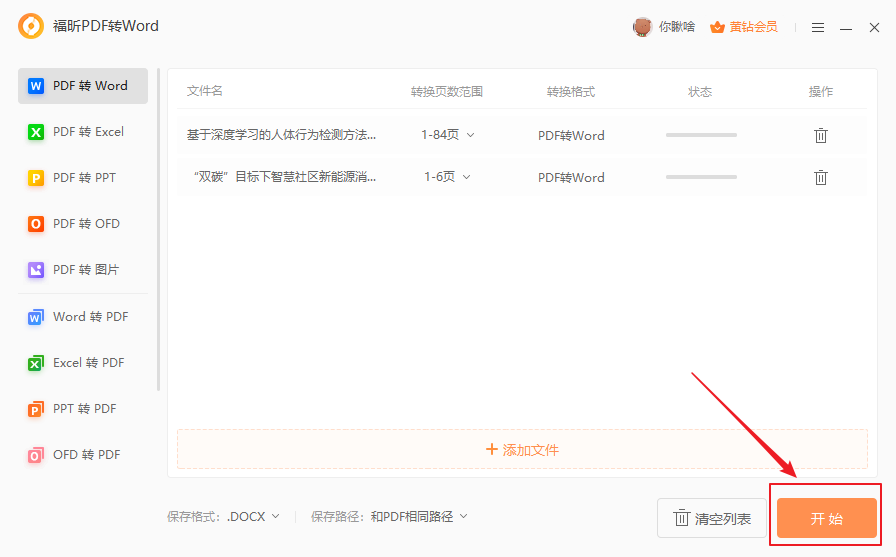
Task: Click 清空列表 to clear the list
Action: tap(711, 519)
